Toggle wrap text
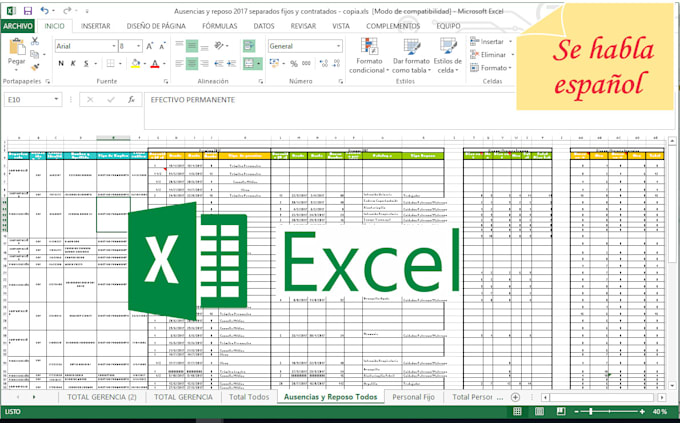Image resolution: width=680 pixels, height=423 pixels. point(249,46)
